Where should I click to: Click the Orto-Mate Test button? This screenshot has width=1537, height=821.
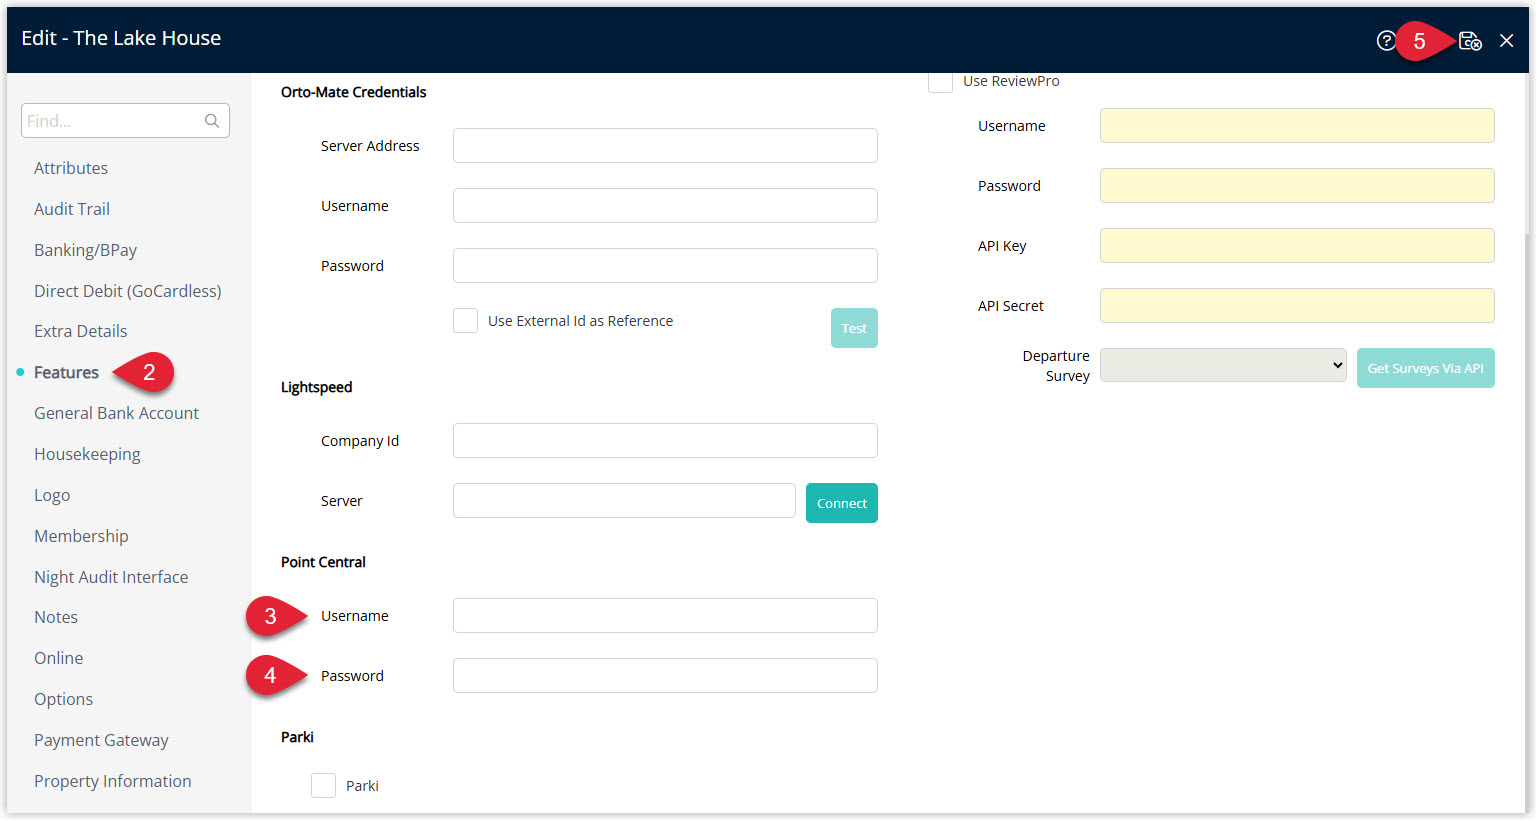tap(854, 328)
